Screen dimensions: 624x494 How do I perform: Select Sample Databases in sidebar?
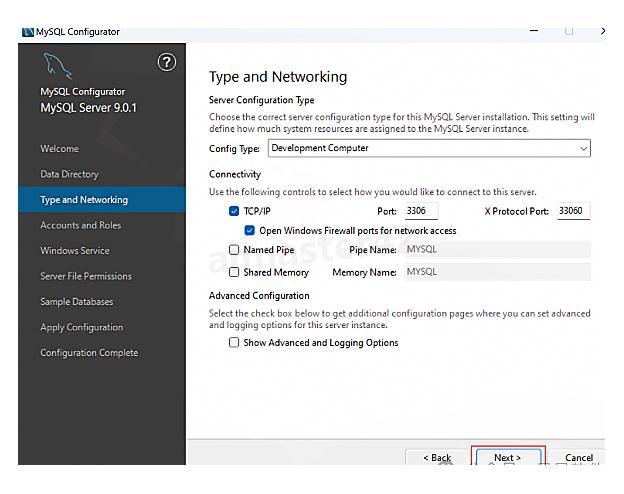tap(76, 302)
